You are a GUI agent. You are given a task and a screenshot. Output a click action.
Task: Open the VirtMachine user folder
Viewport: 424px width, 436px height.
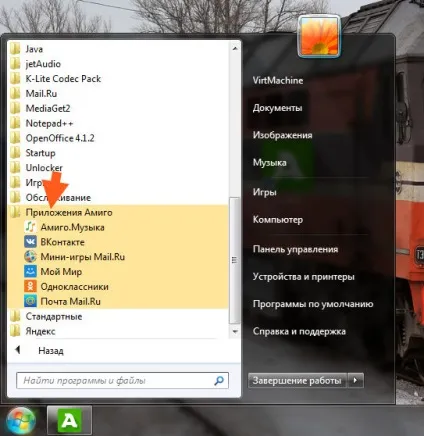click(278, 80)
